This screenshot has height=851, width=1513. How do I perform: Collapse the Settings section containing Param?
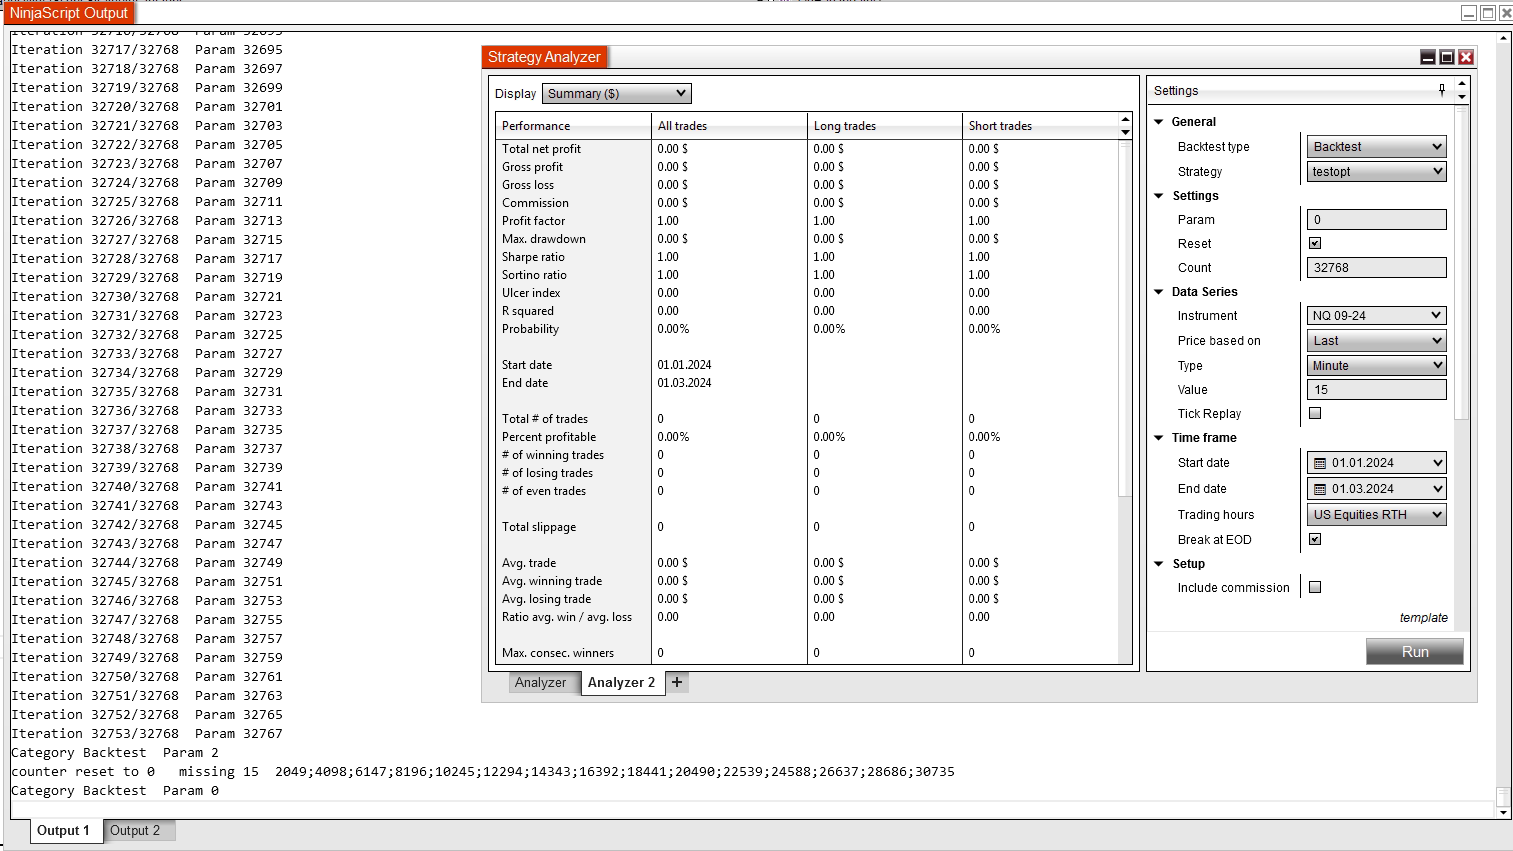(1159, 196)
